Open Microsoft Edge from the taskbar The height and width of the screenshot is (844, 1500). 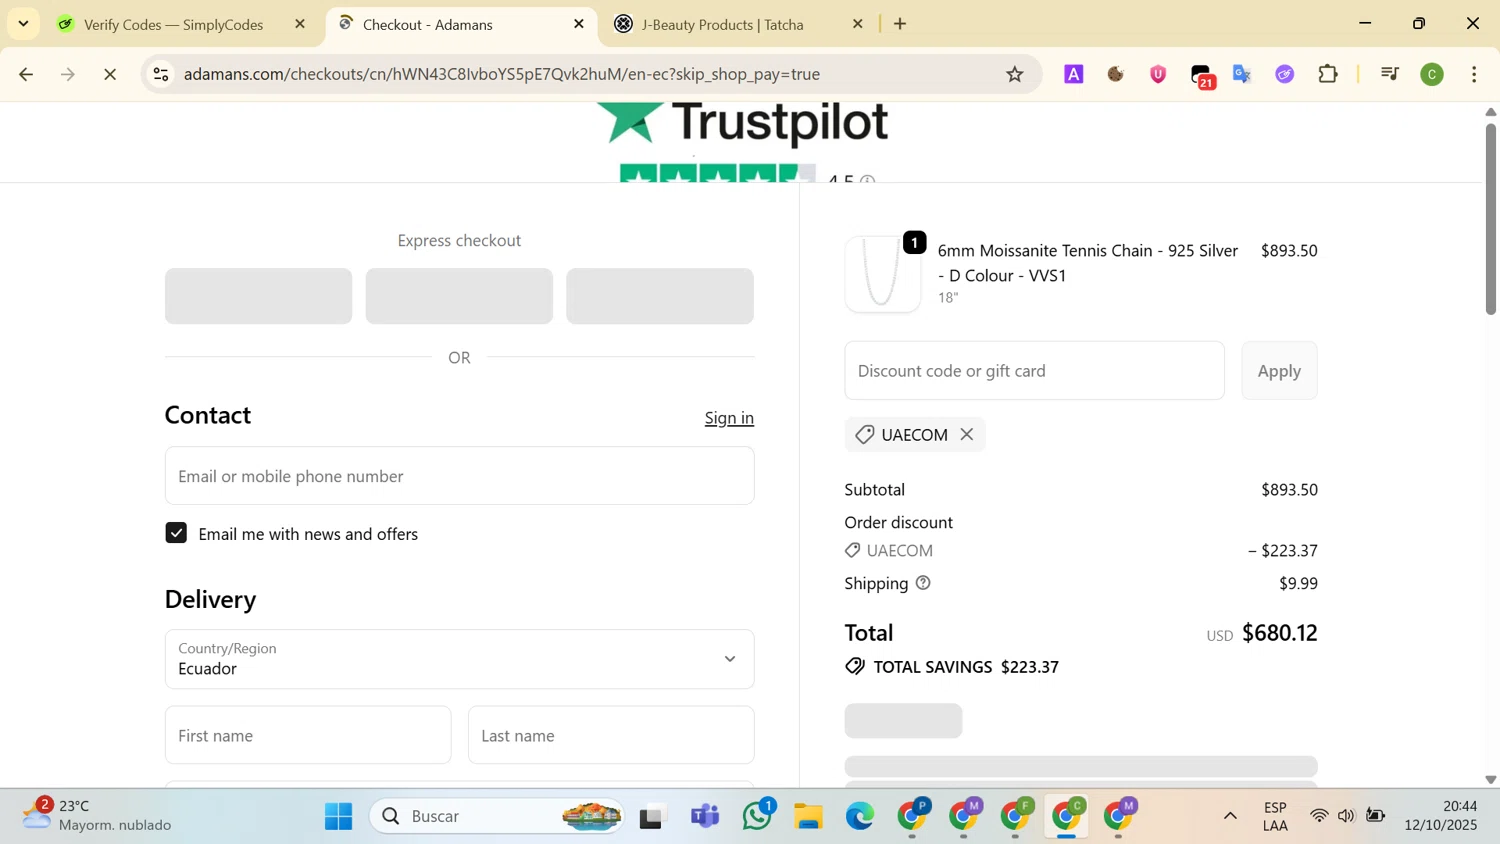pos(860,817)
